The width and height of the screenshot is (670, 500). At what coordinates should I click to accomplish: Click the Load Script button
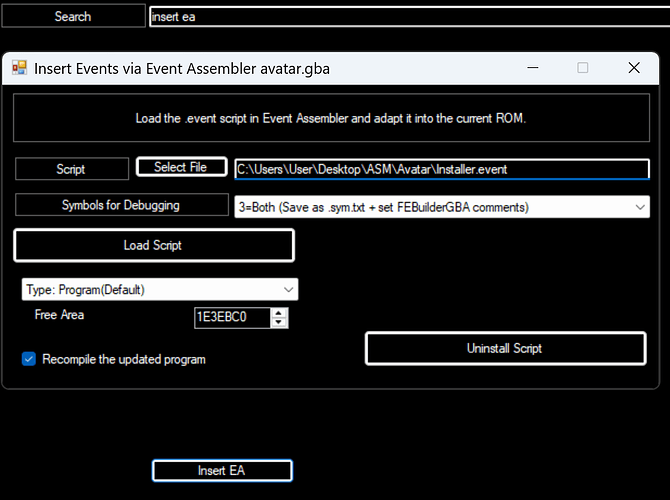153,245
